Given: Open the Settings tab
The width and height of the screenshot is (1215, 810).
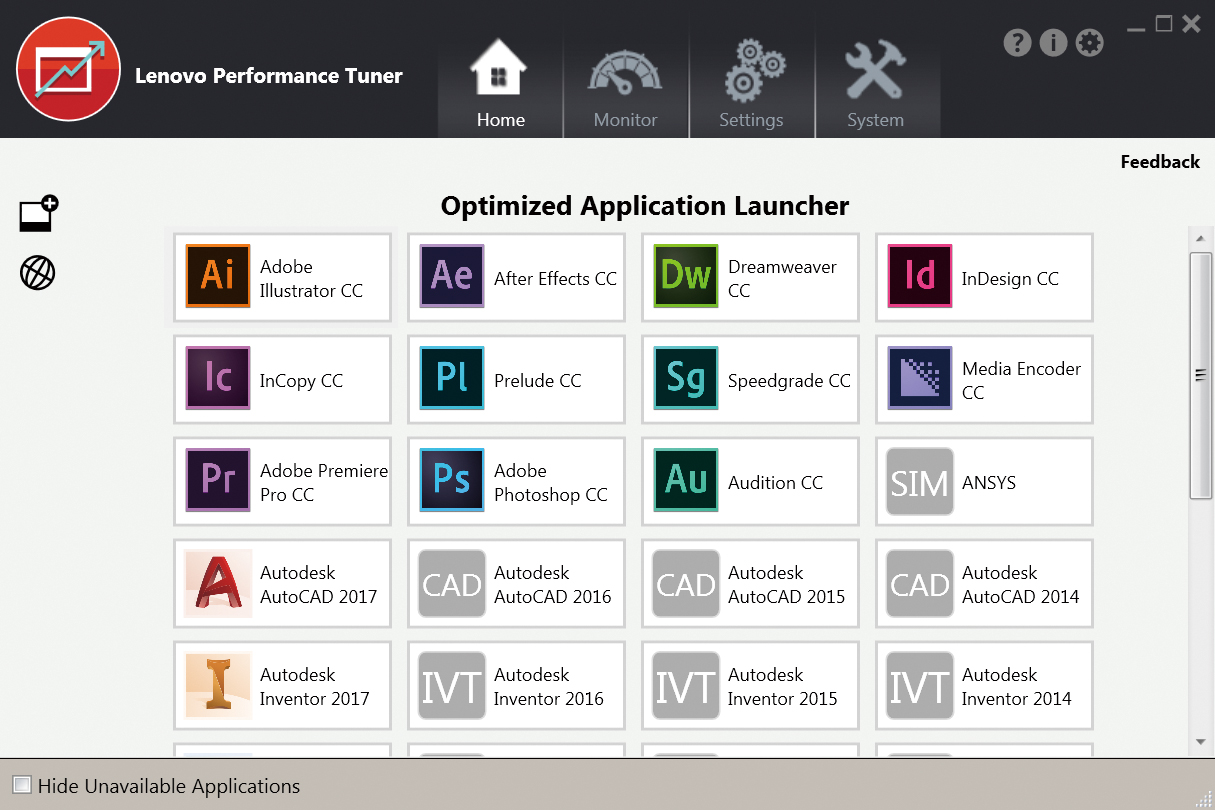Looking at the screenshot, I should (752, 84).
